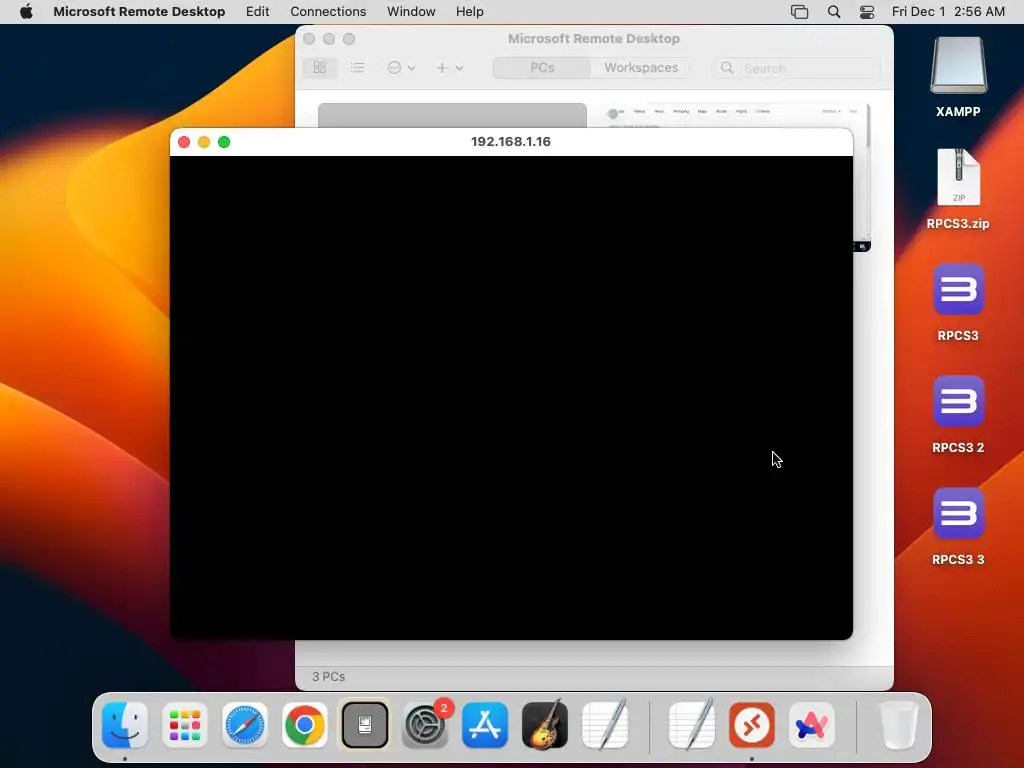
Task: Open GarageBand from the Dock
Action: tap(545, 725)
